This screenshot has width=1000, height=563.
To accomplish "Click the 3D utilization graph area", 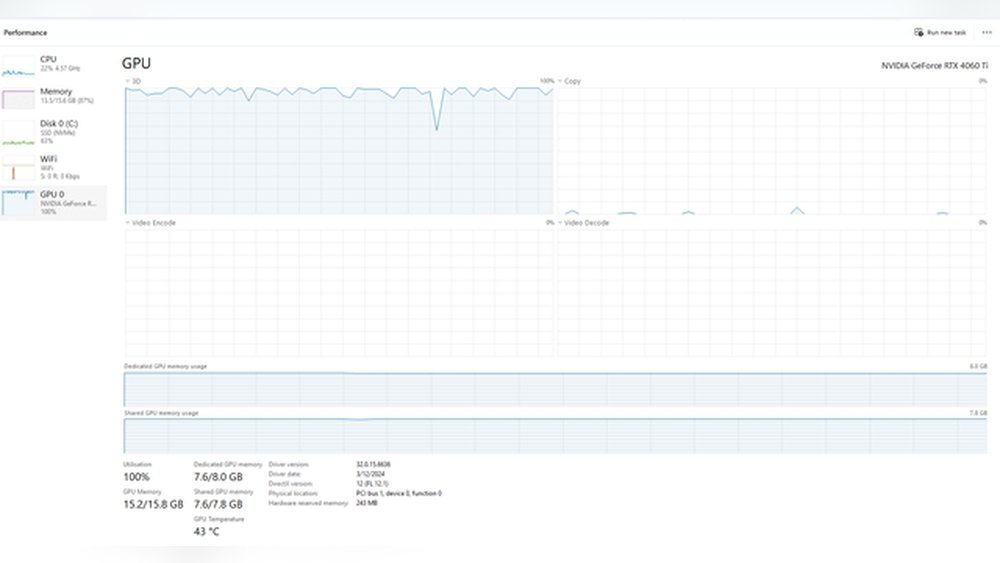I will click(x=339, y=150).
